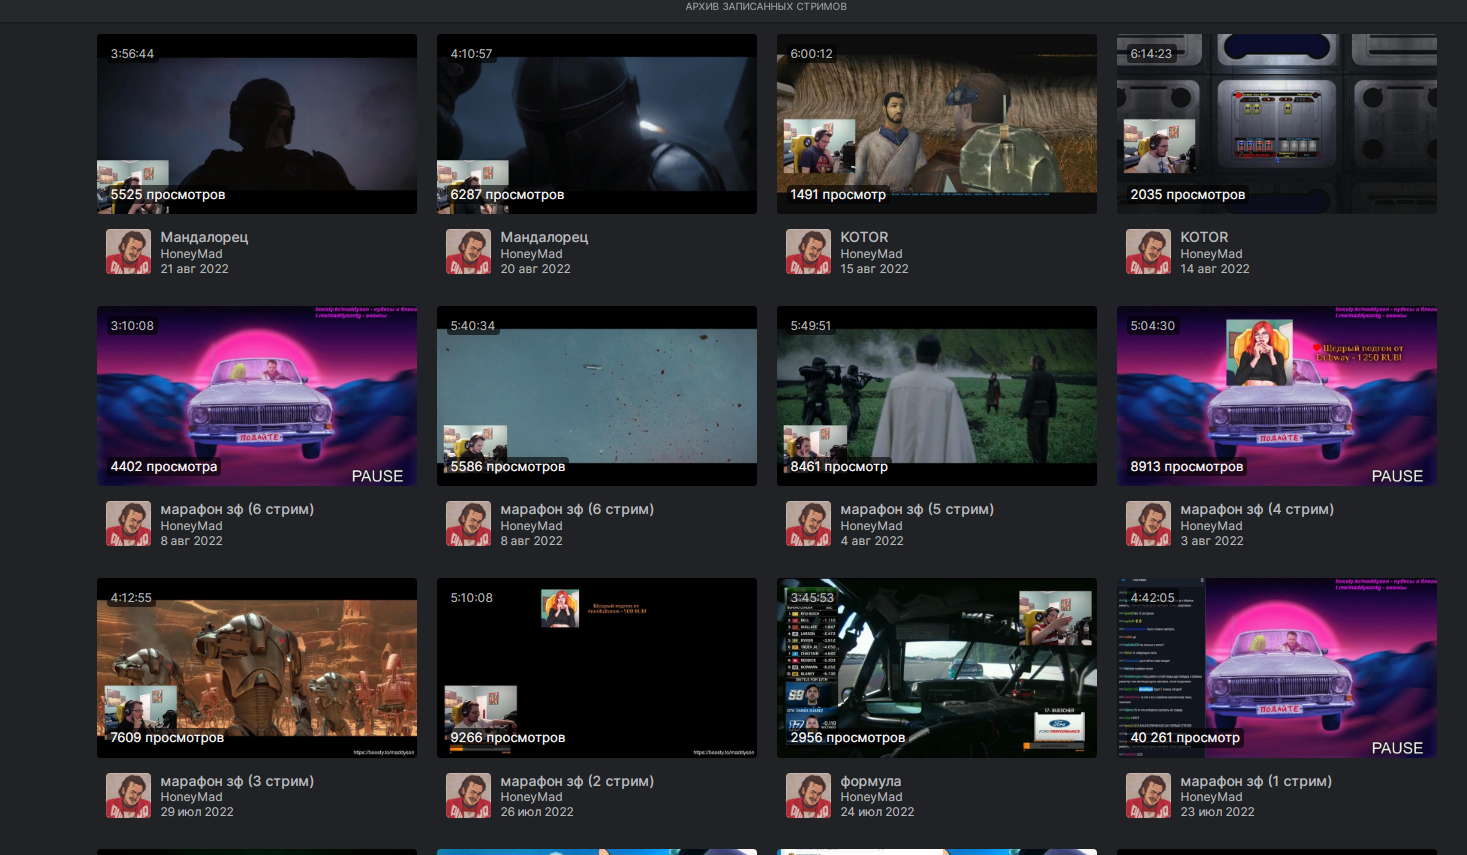Click title KOTOR dated 14 авг 2022

click(x=1204, y=237)
